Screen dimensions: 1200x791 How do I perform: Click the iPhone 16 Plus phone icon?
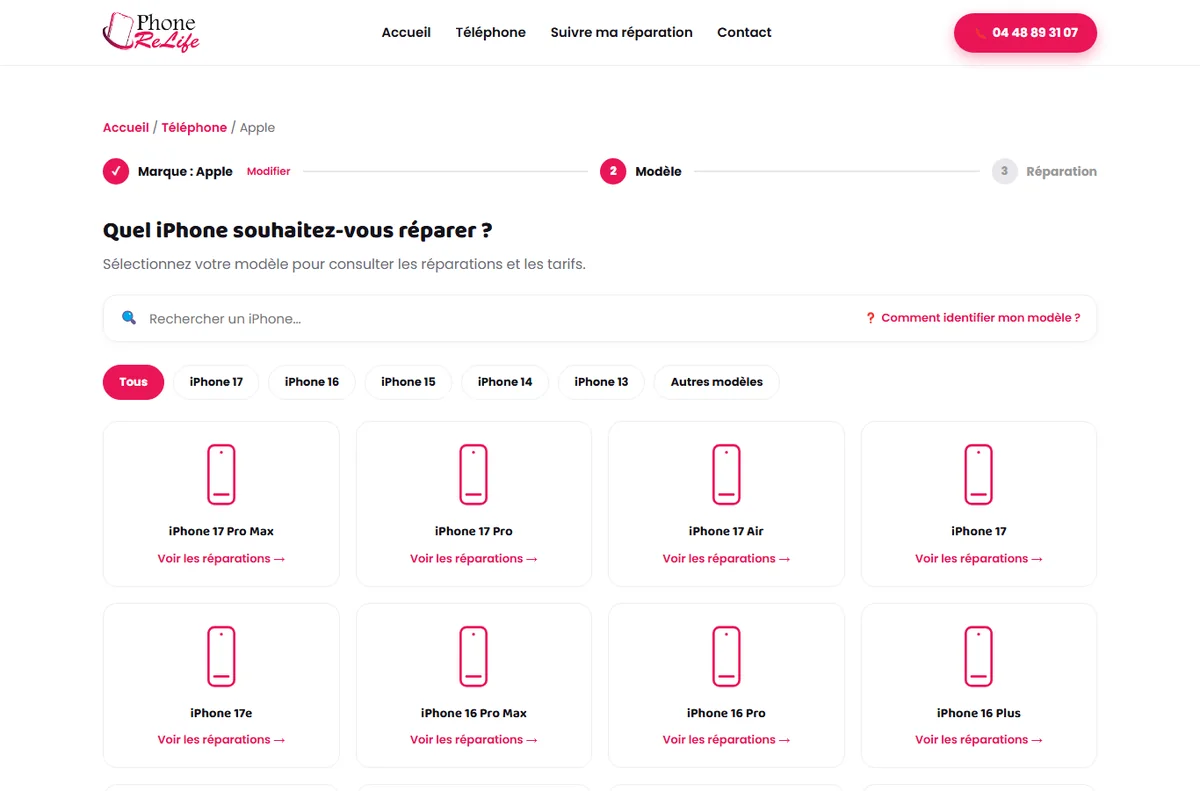[x=979, y=656]
